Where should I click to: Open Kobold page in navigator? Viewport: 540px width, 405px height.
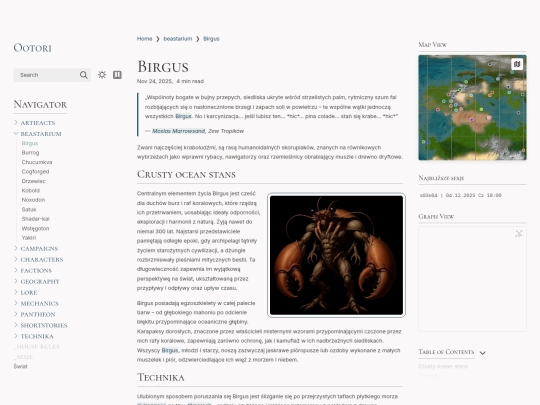coord(31,190)
